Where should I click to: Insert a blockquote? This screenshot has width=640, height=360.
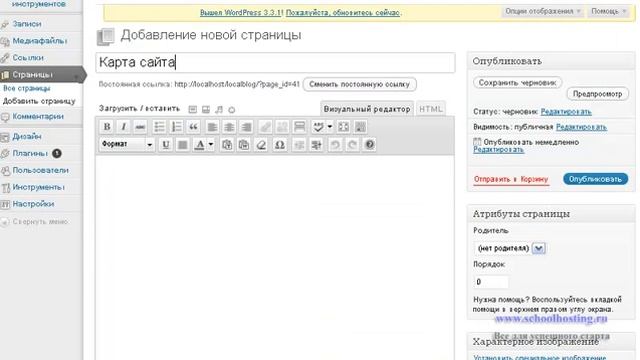pos(193,127)
